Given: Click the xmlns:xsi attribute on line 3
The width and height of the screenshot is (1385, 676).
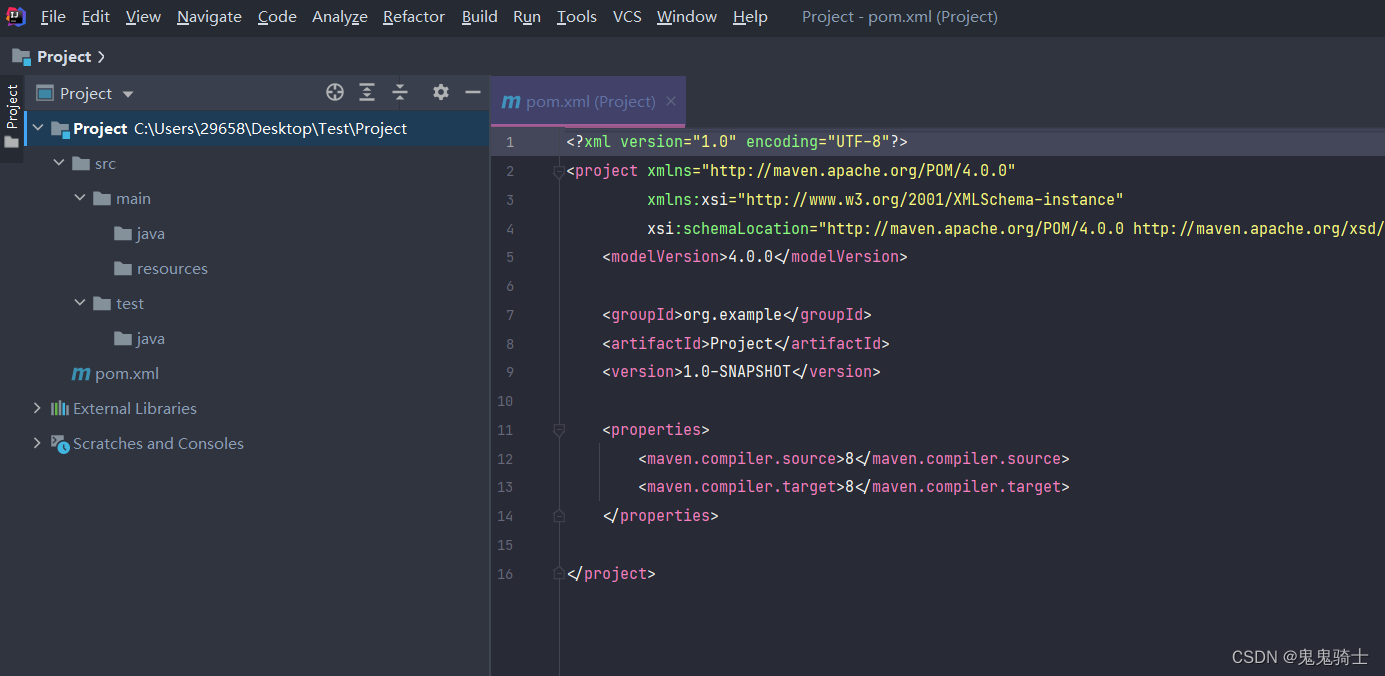Looking at the screenshot, I should pos(885,200).
